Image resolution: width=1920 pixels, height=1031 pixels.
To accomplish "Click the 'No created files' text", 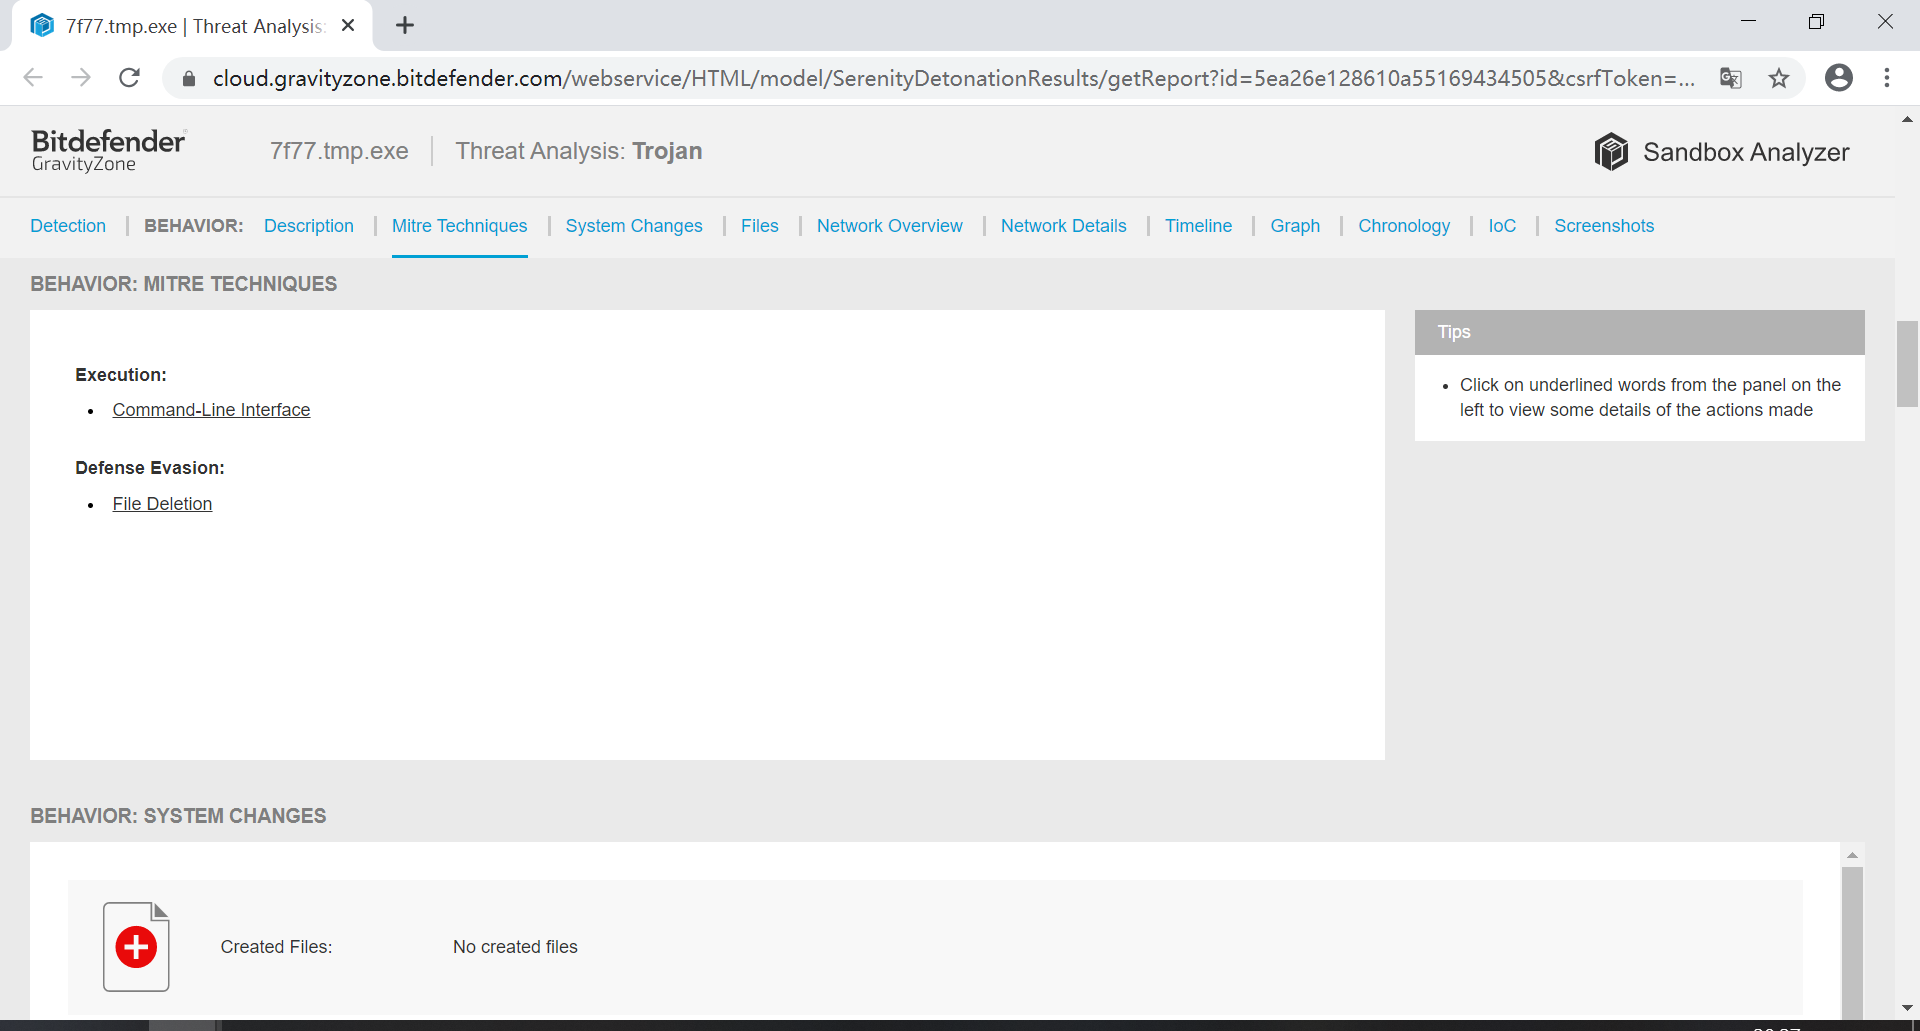I will pyautogui.click(x=515, y=947).
